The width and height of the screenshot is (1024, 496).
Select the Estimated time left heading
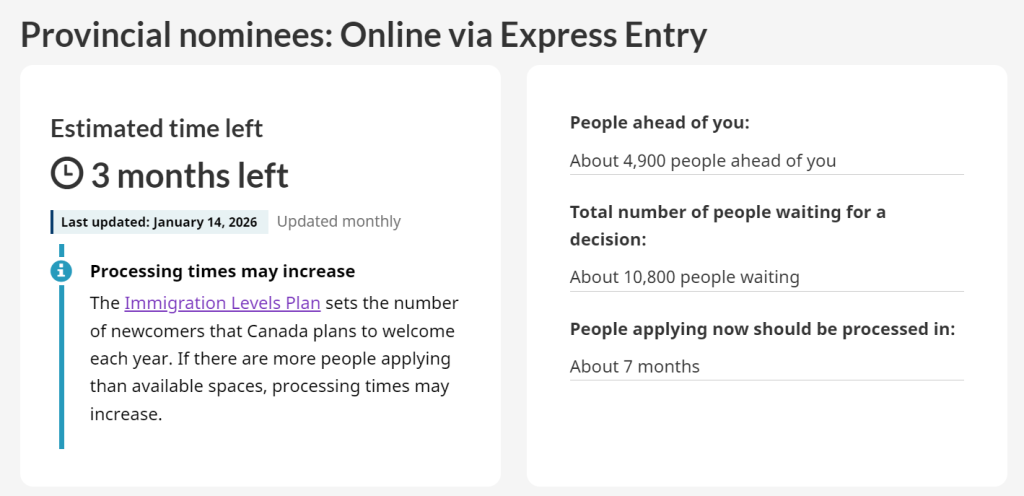tap(157, 128)
